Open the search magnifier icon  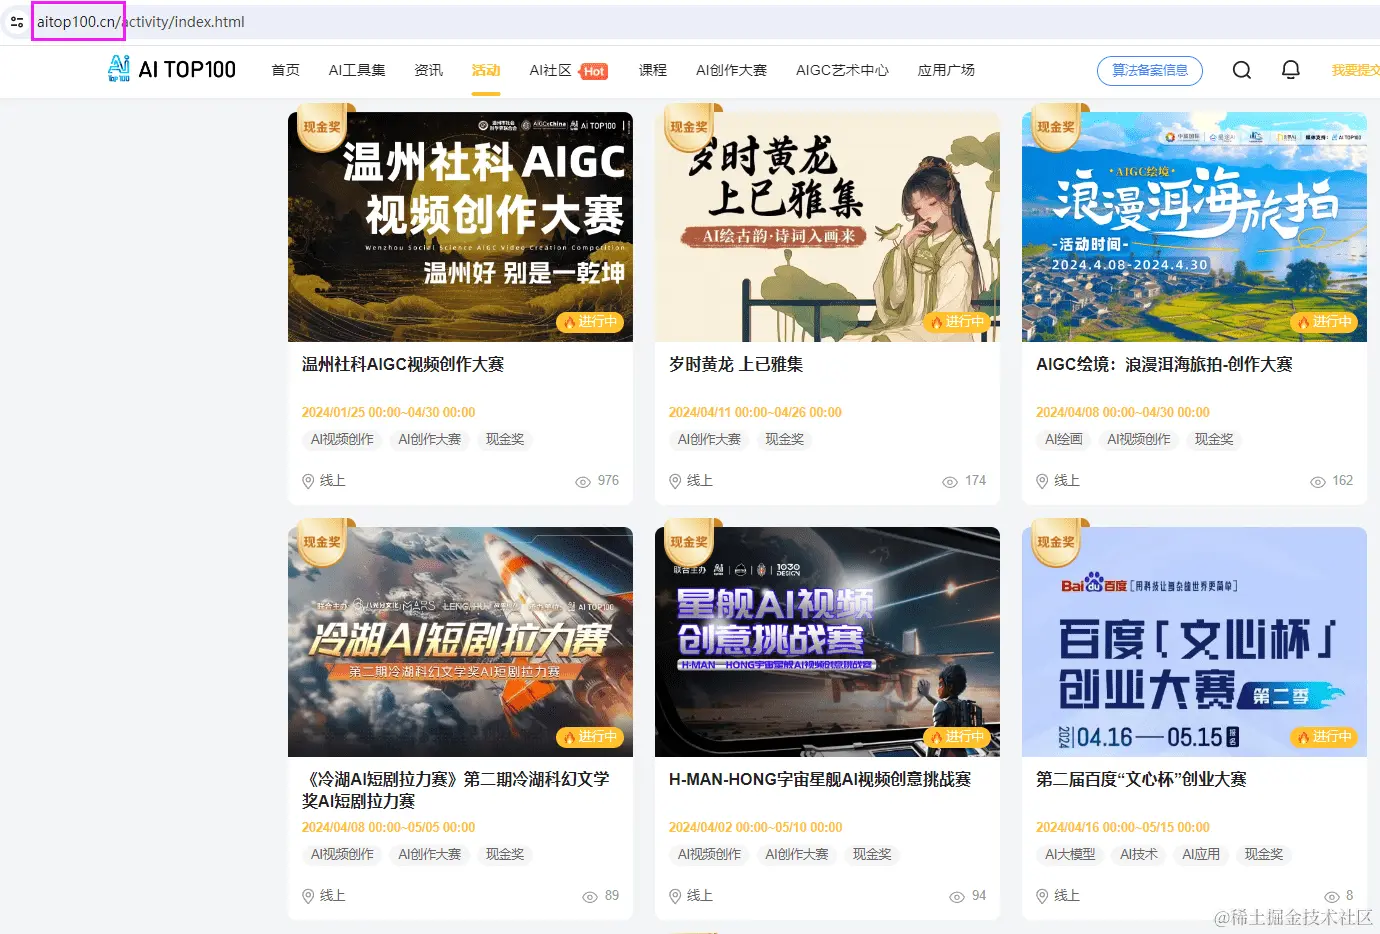pos(1242,70)
